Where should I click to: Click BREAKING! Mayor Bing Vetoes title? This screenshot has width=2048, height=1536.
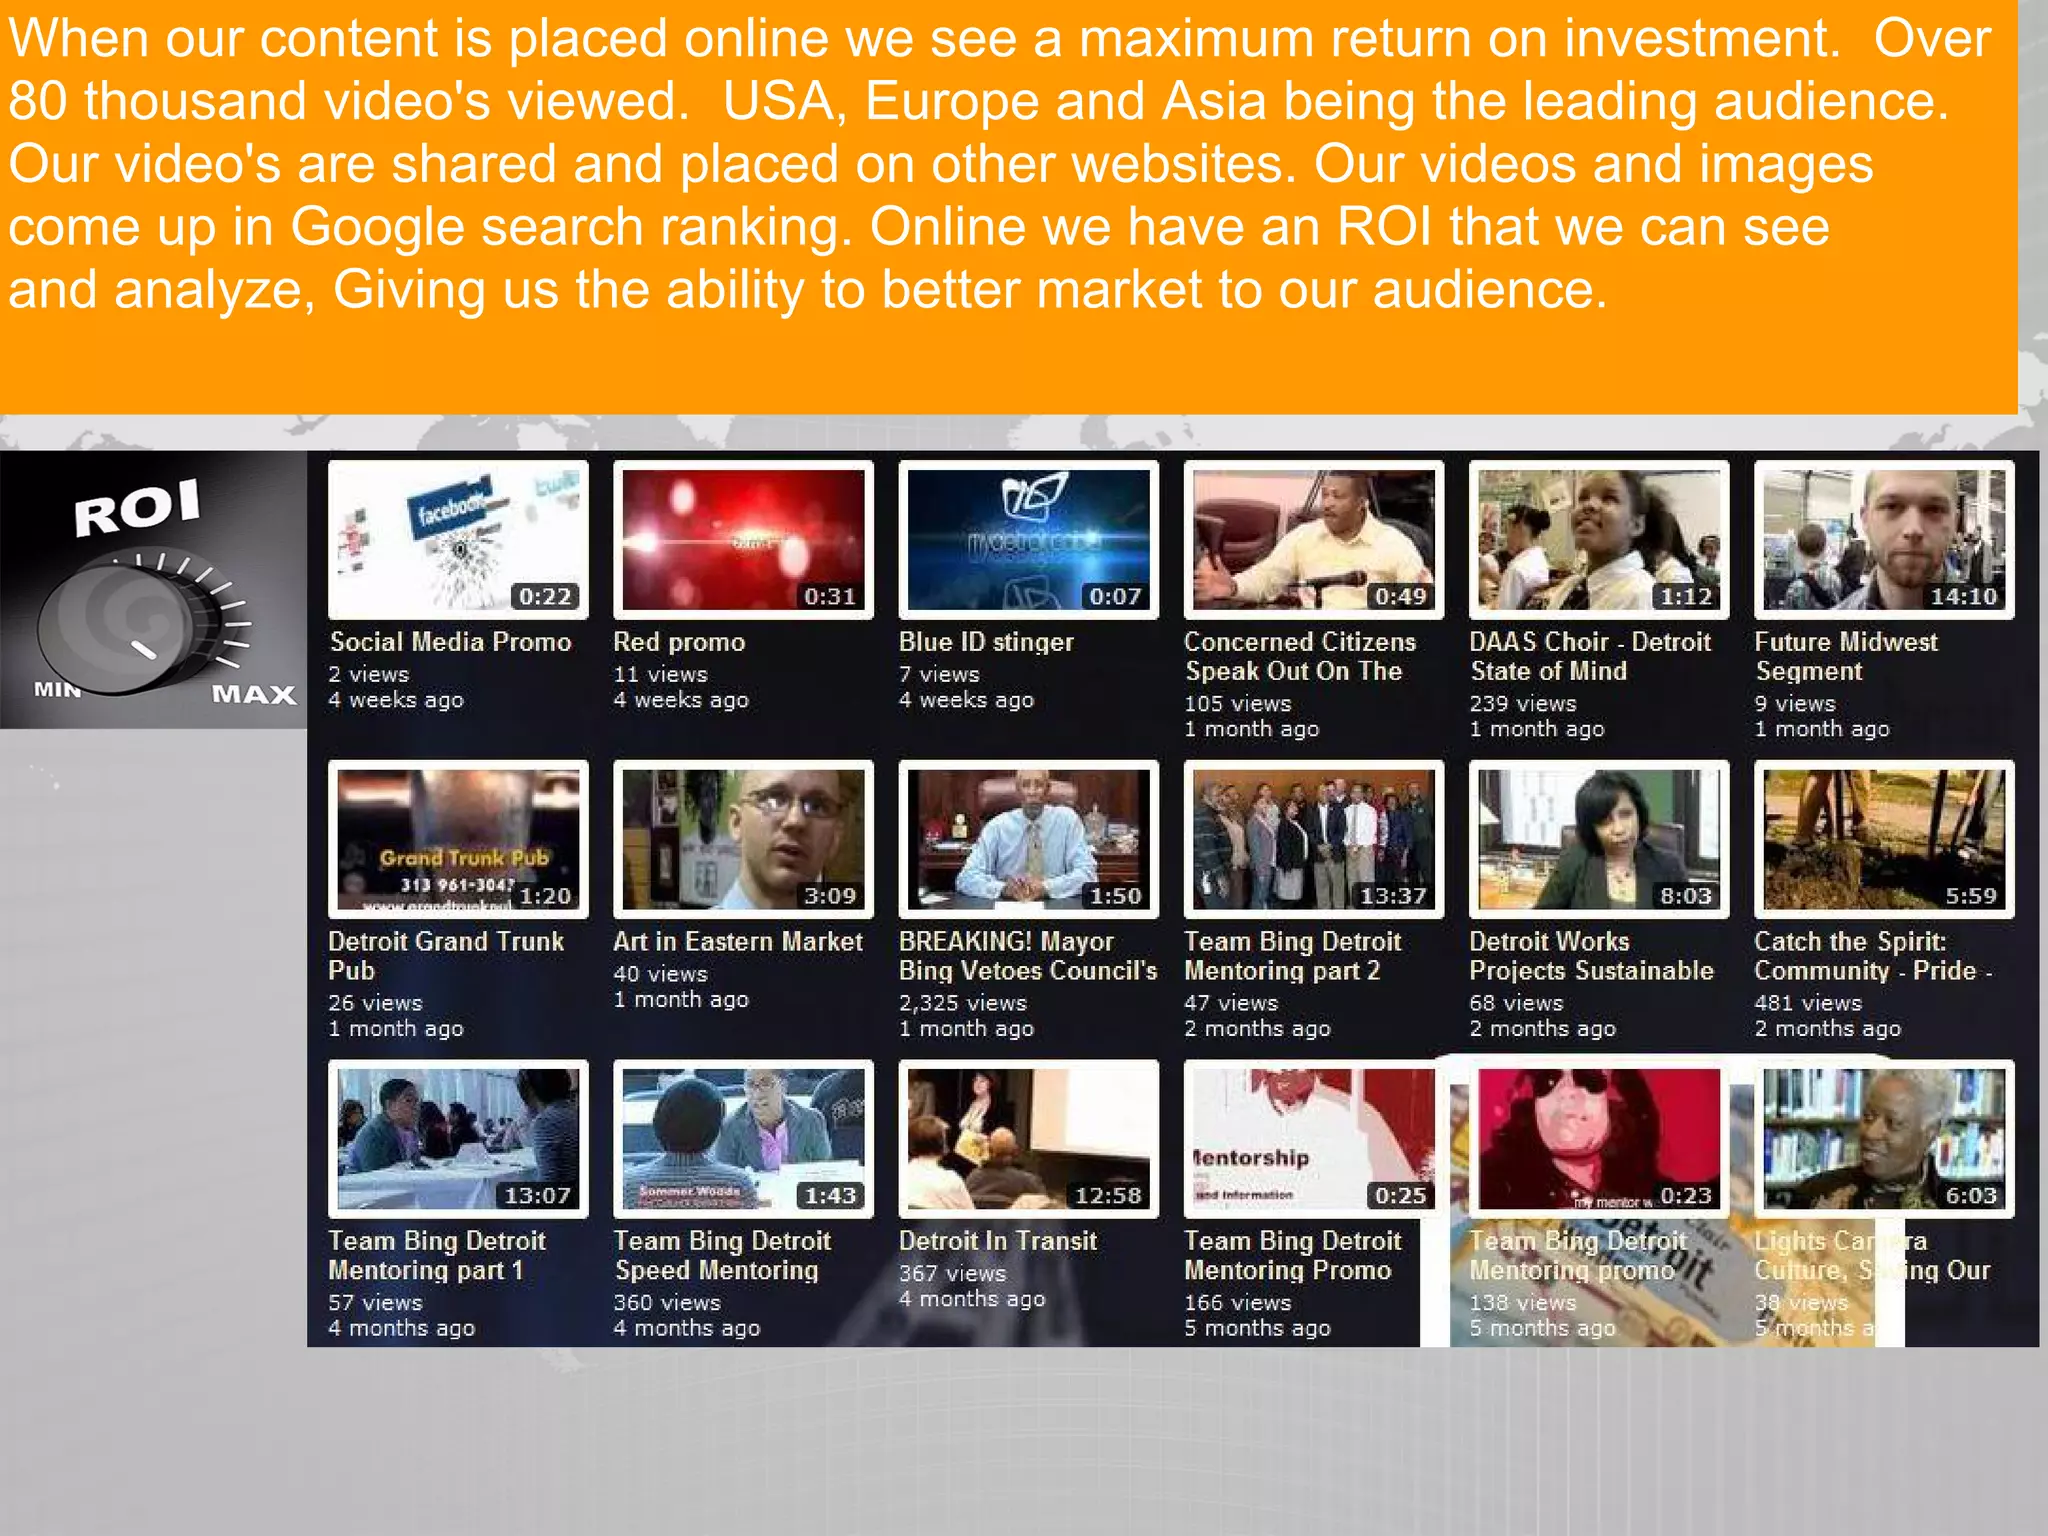(1028, 955)
